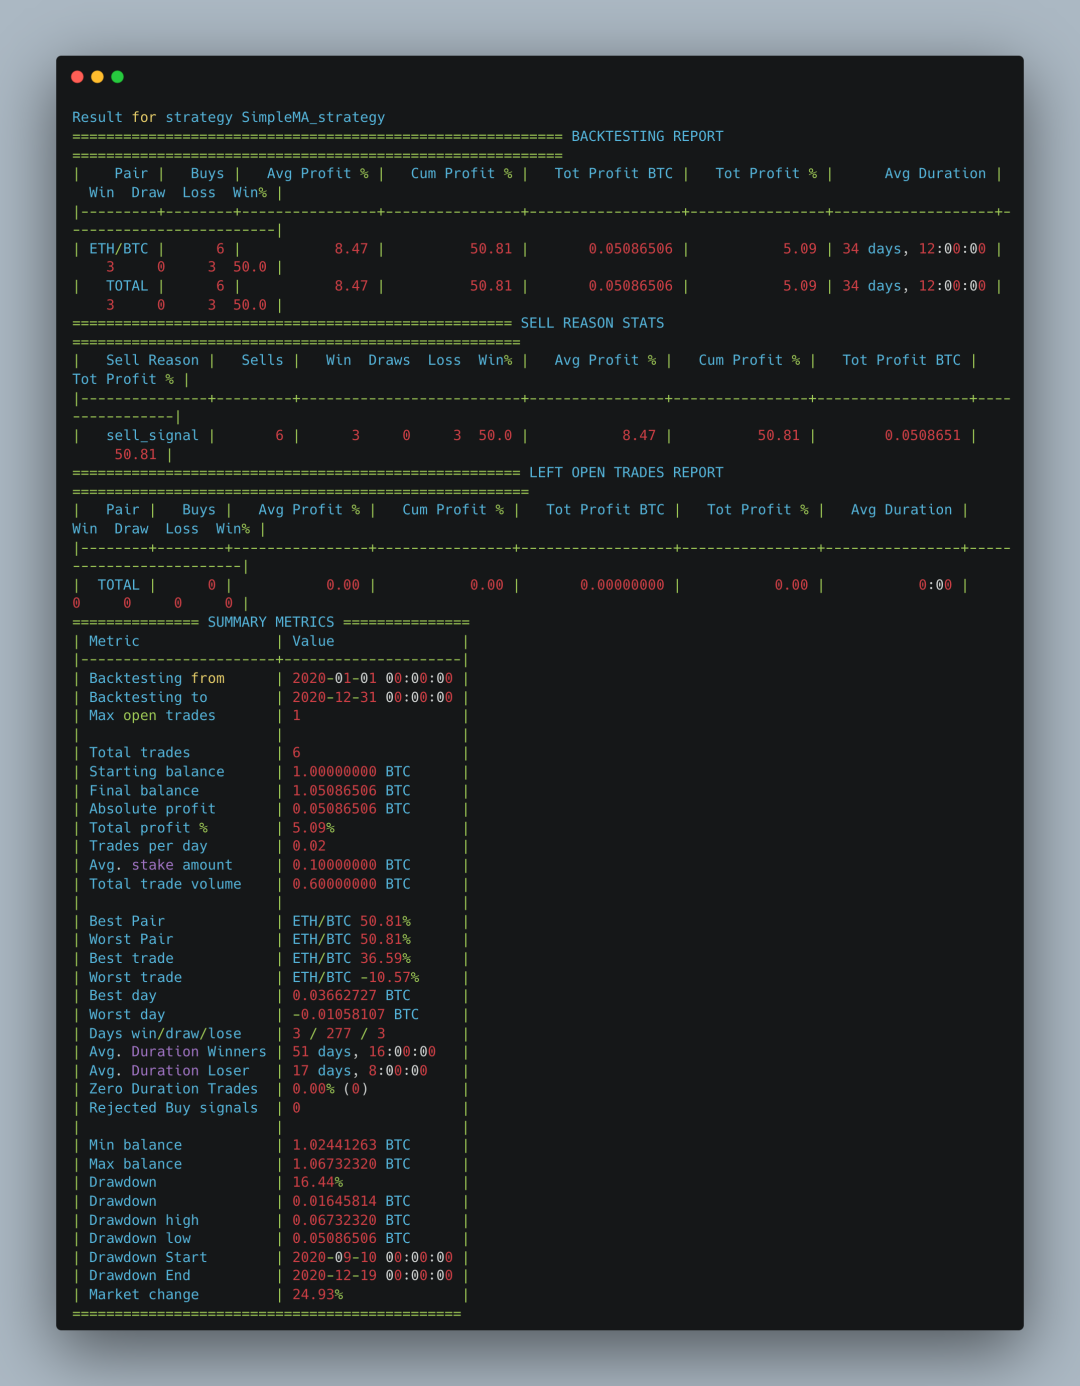Viewport: 1080px width, 1386px height.
Task: Click the '0.0508651' Tot Profit BTC value
Action: pos(922,436)
